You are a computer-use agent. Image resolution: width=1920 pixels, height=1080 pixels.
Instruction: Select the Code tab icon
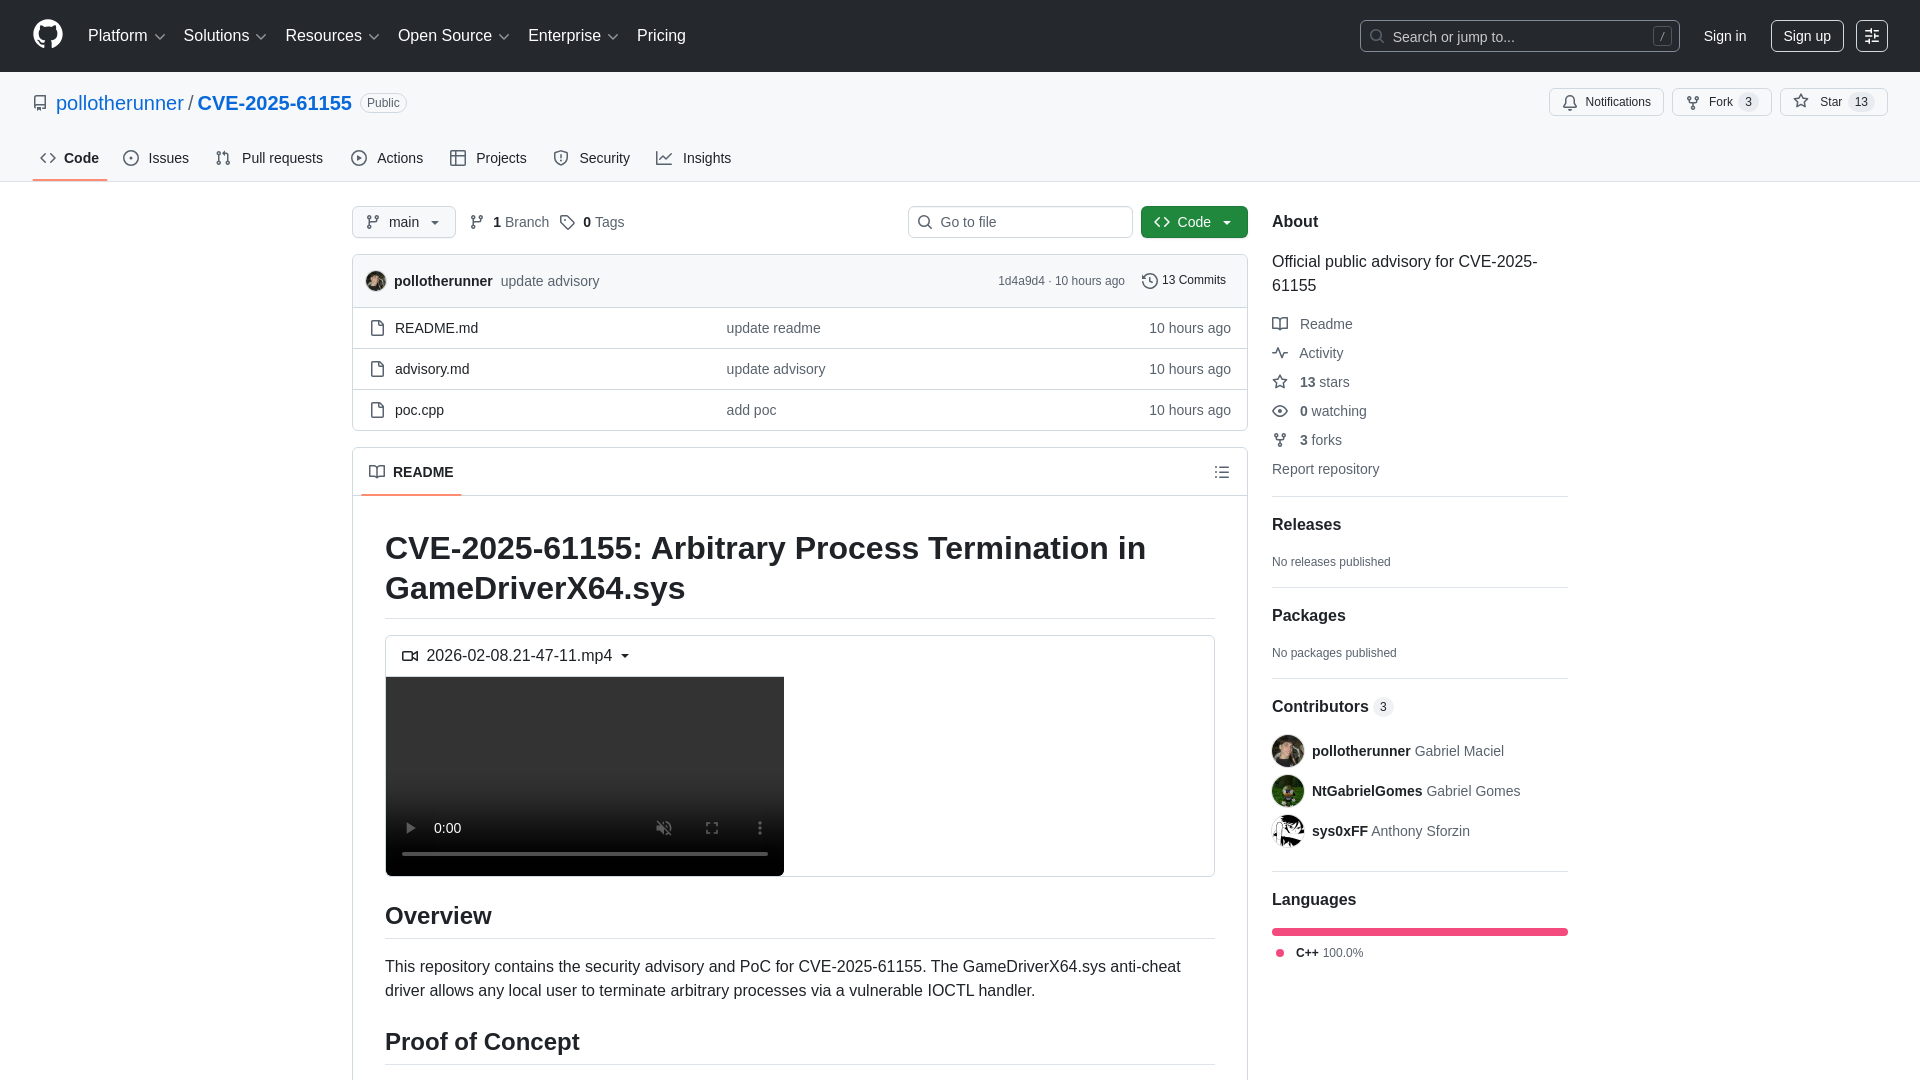coord(48,158)
